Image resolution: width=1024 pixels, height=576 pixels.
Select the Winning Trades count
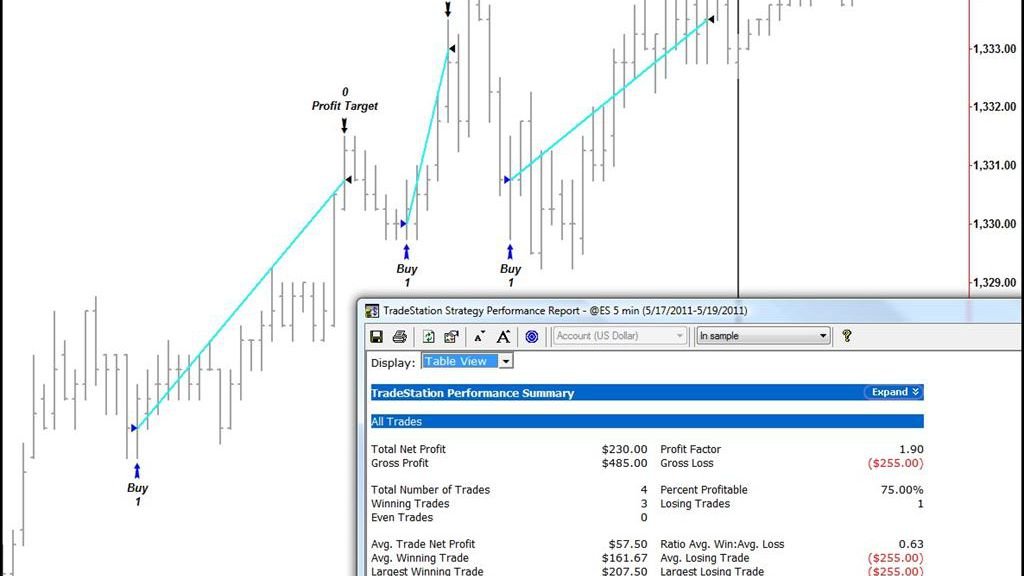[644, 504]
